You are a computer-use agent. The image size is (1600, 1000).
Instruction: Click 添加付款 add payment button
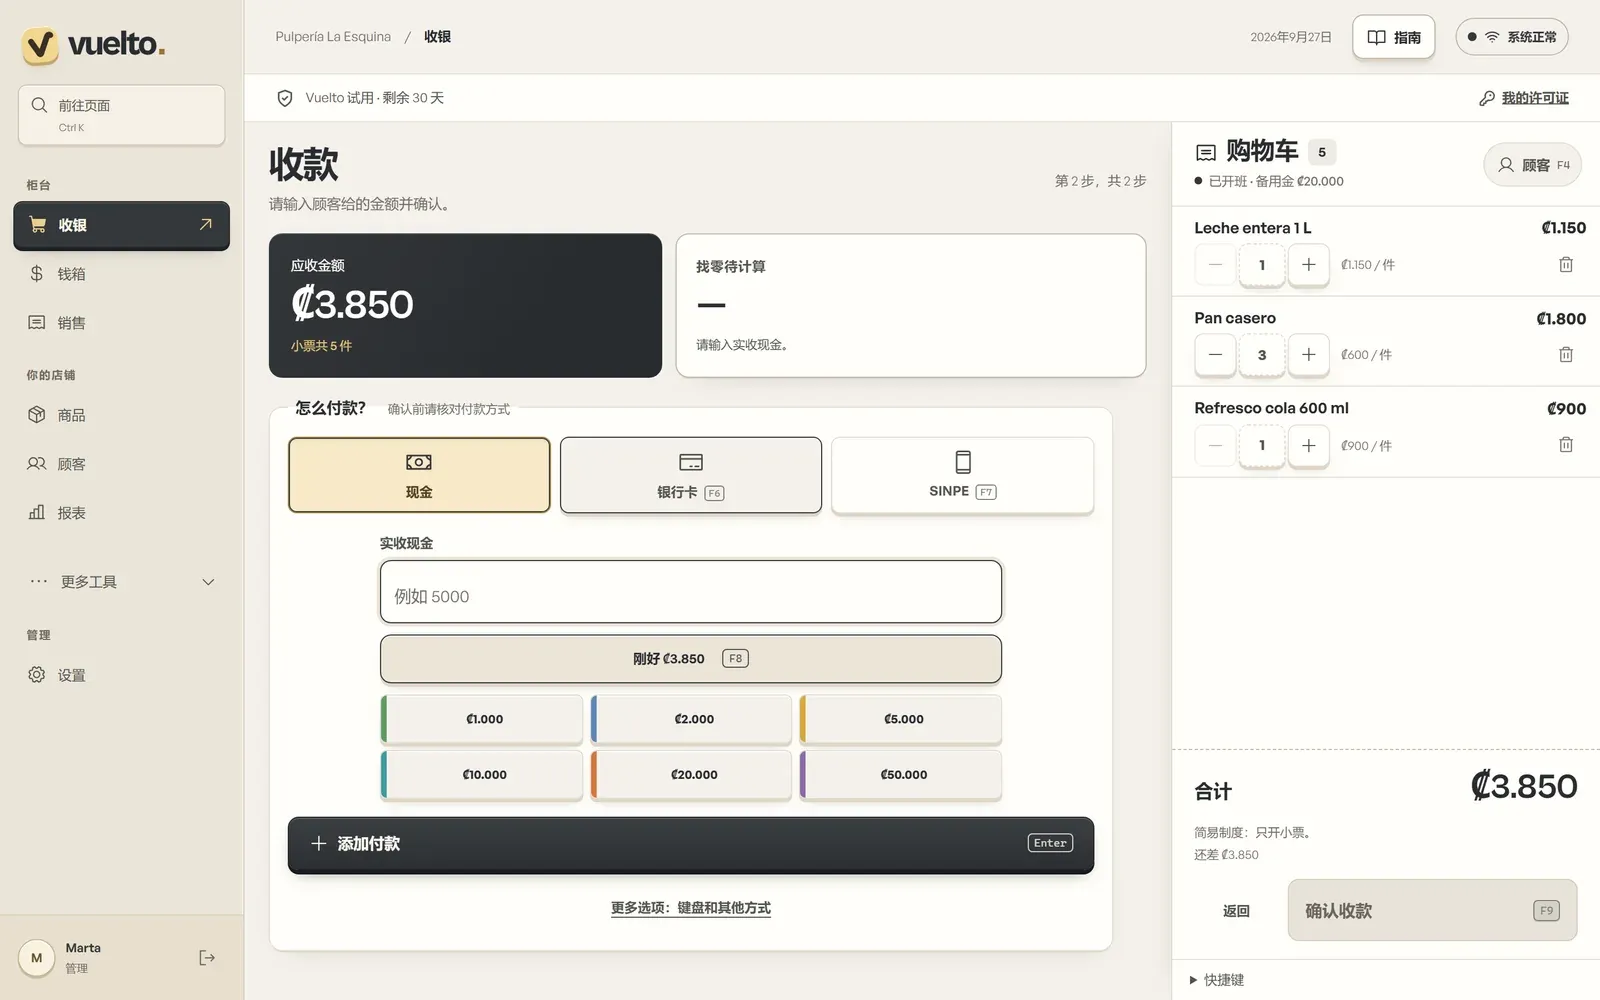(691, 844)
